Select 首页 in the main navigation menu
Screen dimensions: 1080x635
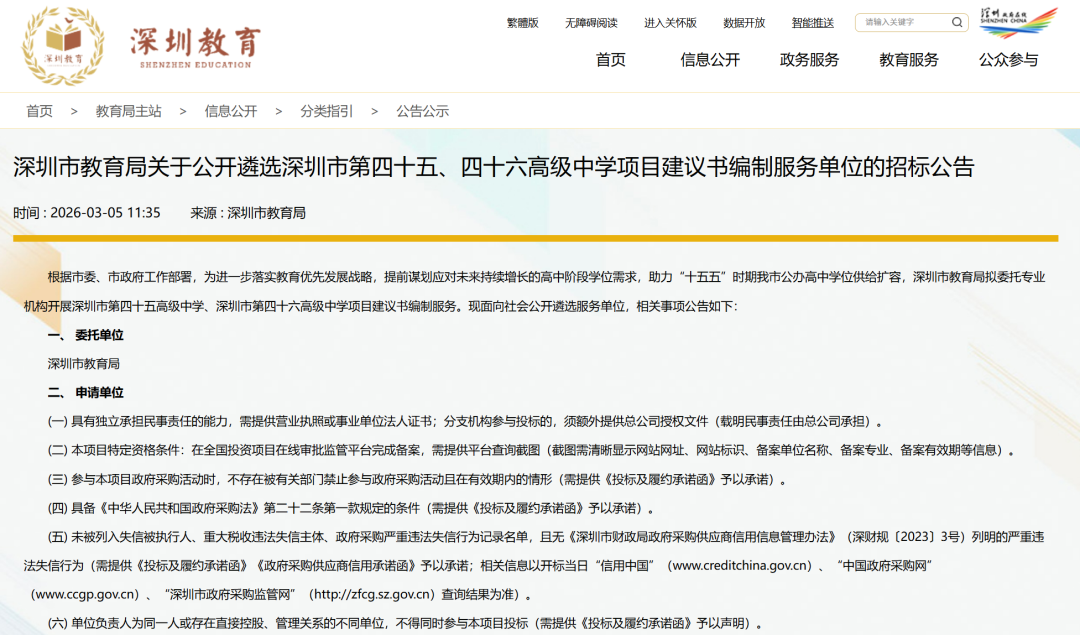[610, 60]
